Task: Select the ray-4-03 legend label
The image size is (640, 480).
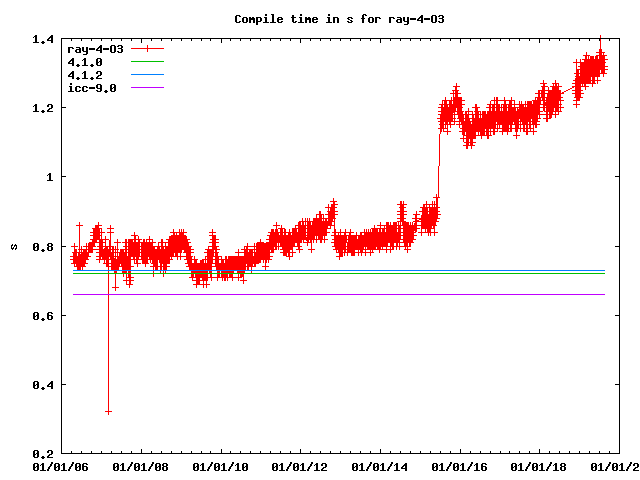Action: point(95,48)
